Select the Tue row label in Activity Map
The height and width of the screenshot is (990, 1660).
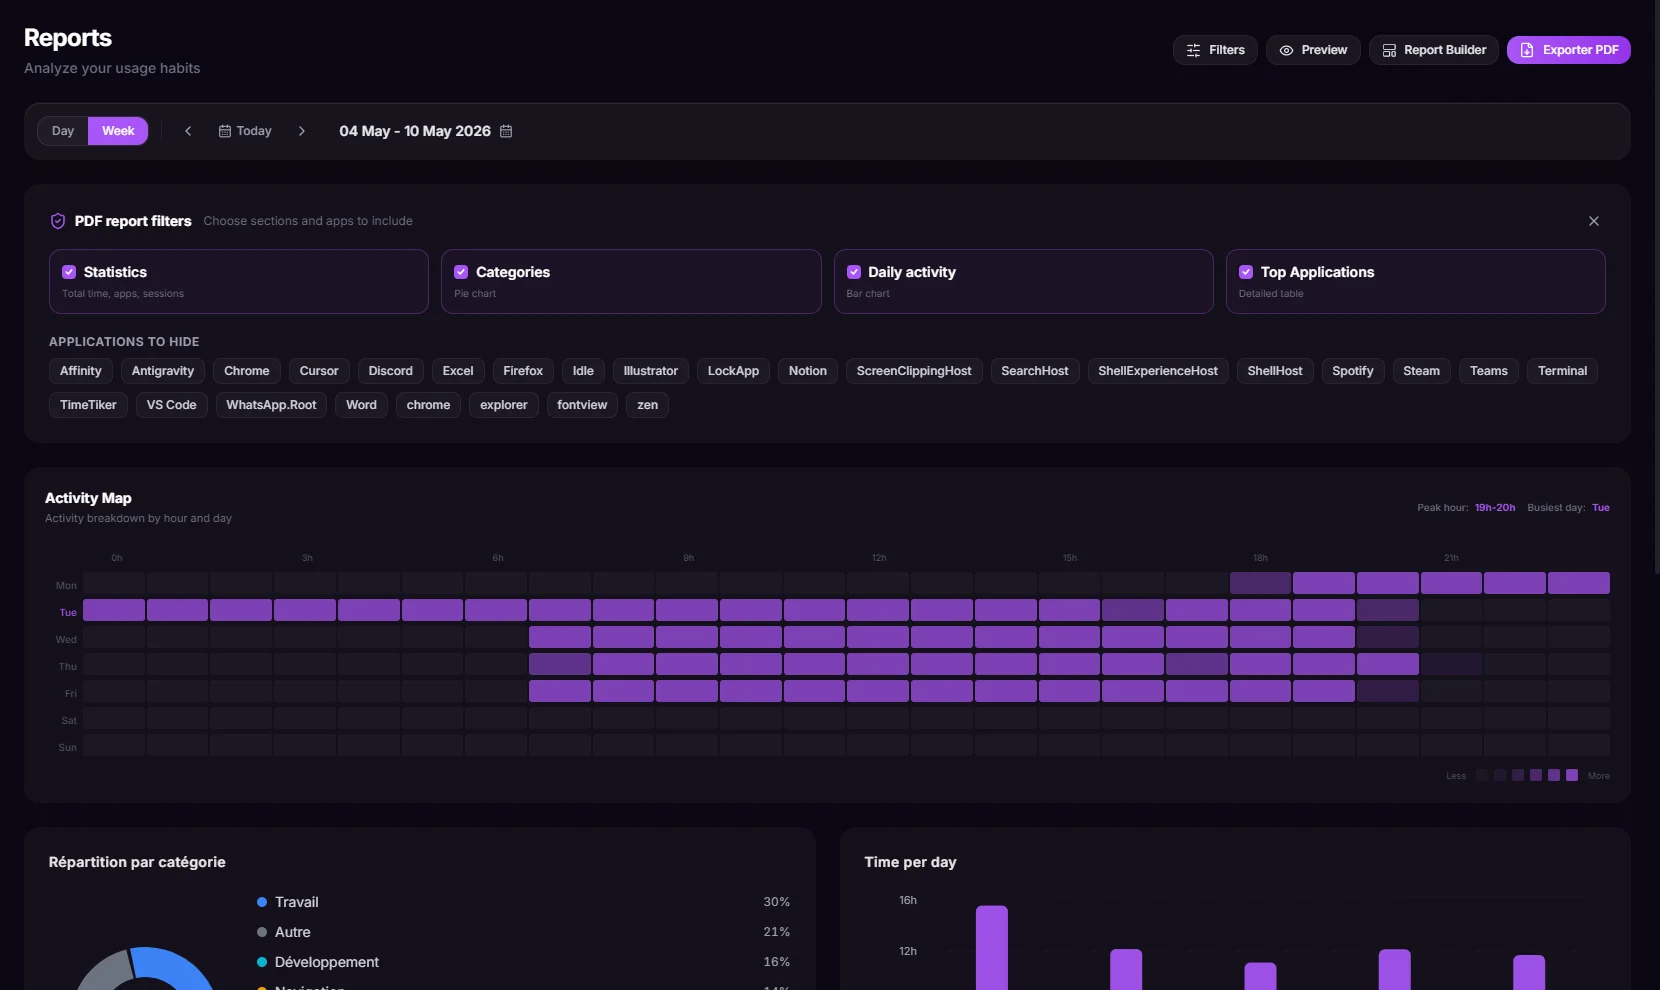point(68,613)
